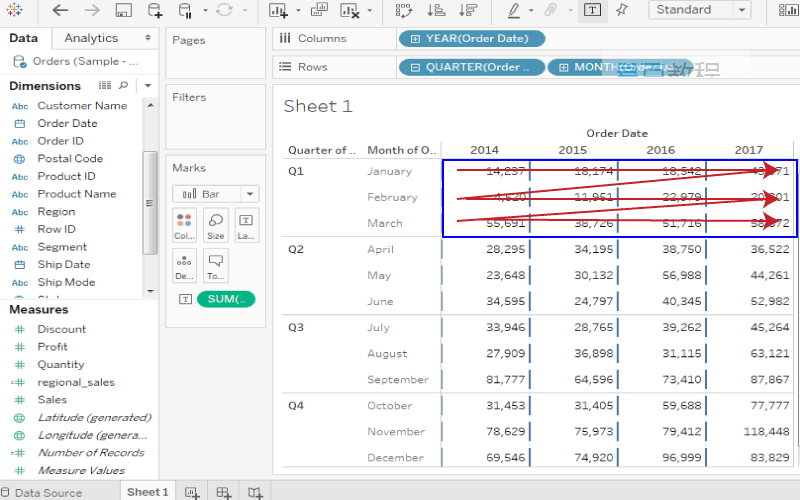Screen dimensions: 800x500
Task: Click the Dimensions list scrollbar thumb
Action: (150, 203)
